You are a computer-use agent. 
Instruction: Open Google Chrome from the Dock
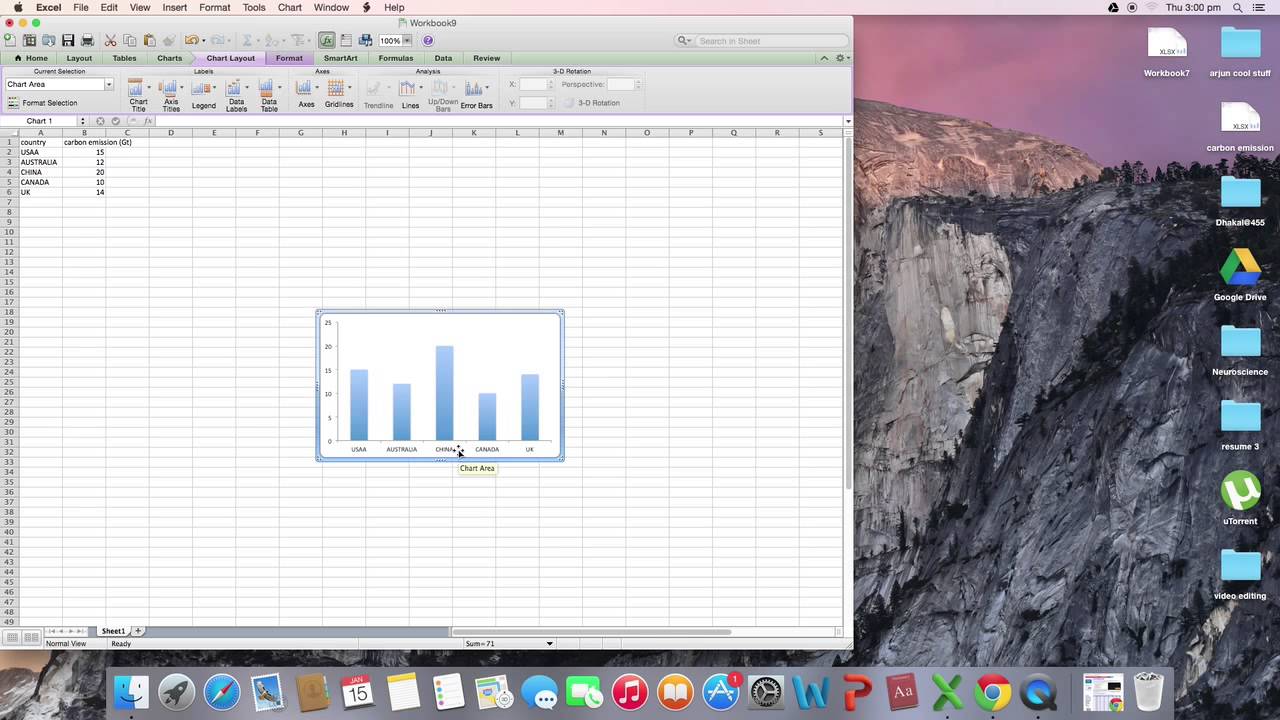(993, 692)
